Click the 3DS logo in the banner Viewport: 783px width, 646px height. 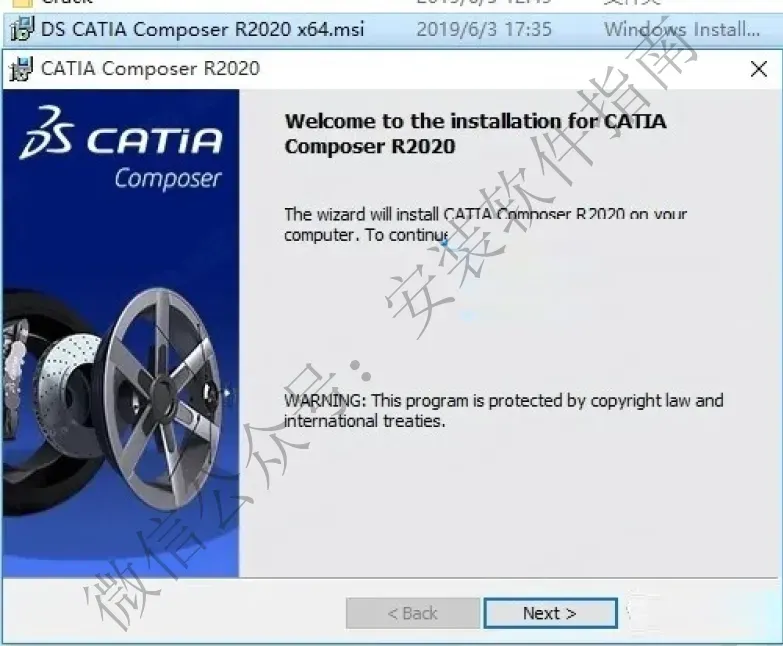(46, 132)
